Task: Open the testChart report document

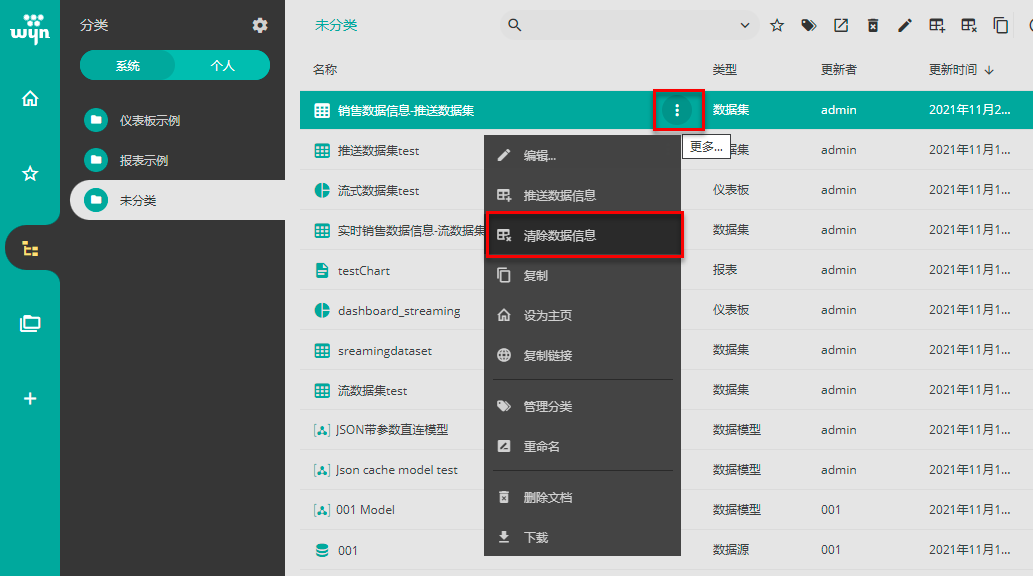Action: pyautogui.click(x=364, y=270)
